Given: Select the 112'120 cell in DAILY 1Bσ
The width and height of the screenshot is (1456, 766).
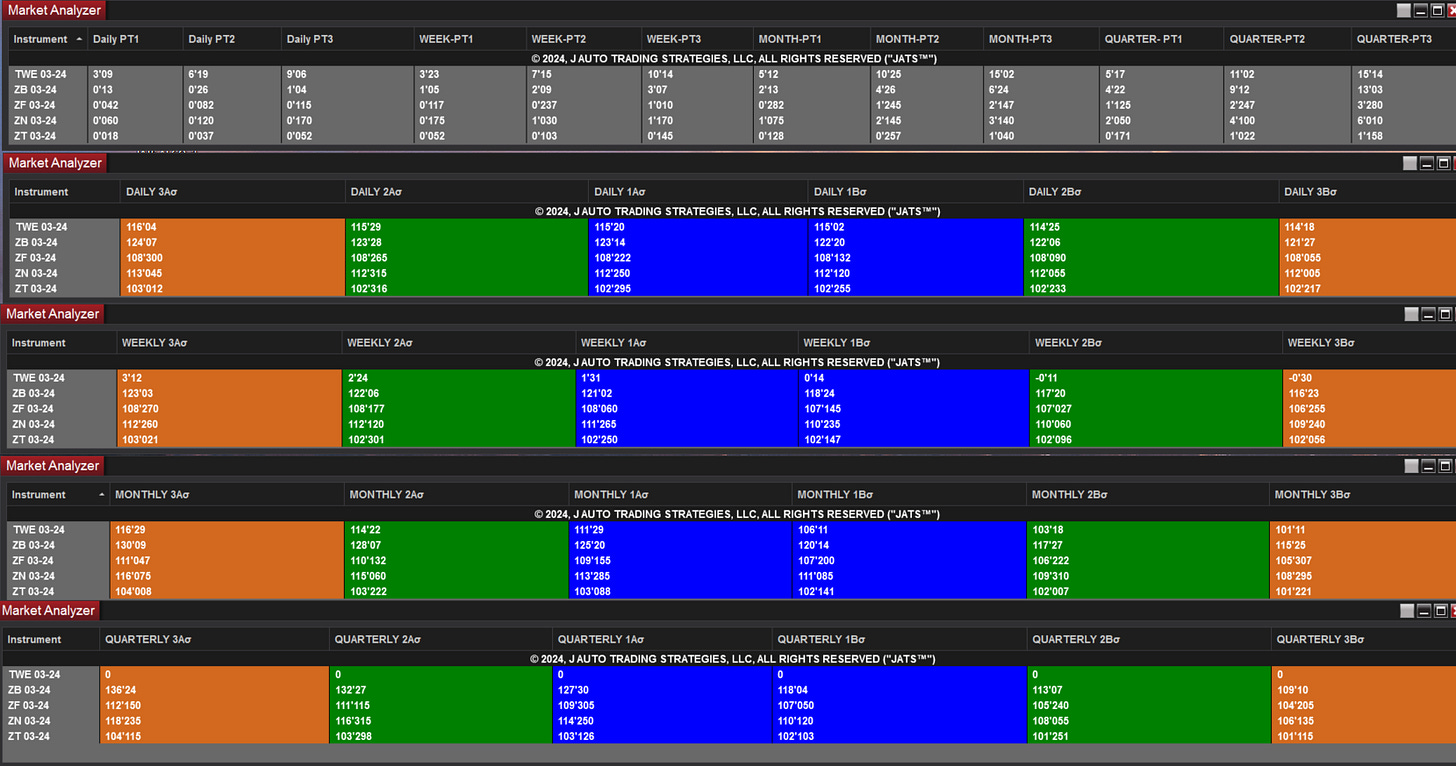Looking at the screenshot, I should coord(916,273).
